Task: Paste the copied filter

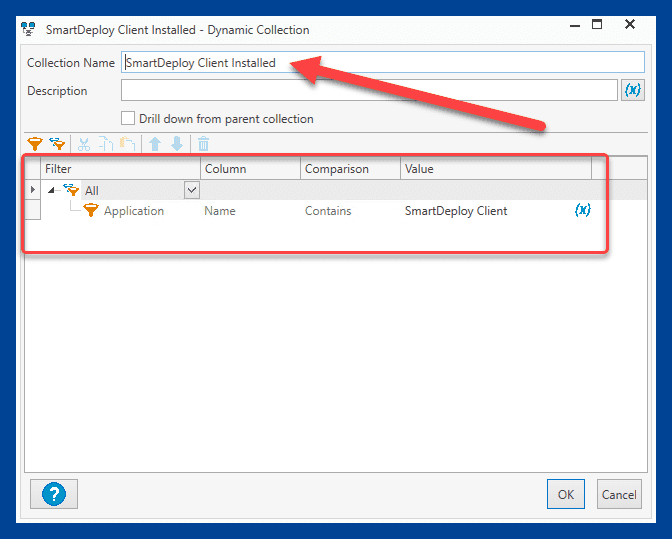Action: tap(128, 144)
